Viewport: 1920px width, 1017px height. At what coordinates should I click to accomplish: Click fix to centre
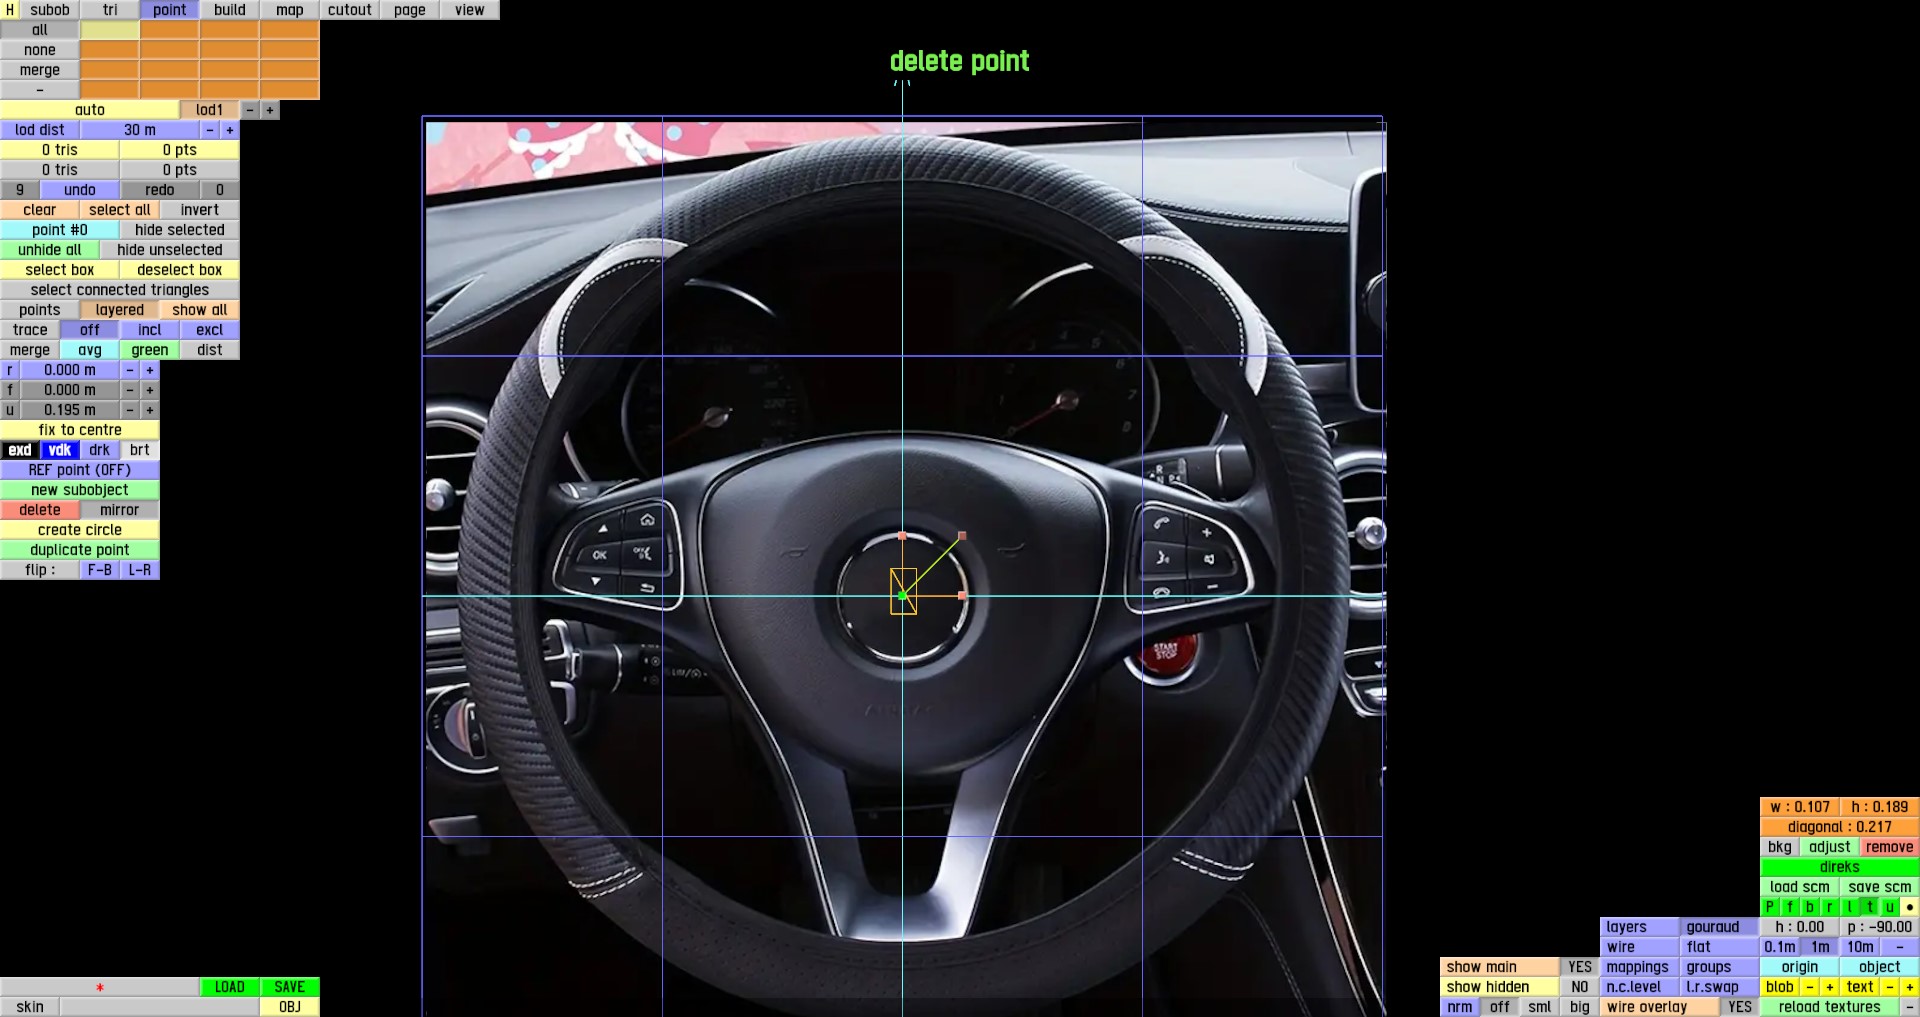pyautogui.click(x=80, y=430)
